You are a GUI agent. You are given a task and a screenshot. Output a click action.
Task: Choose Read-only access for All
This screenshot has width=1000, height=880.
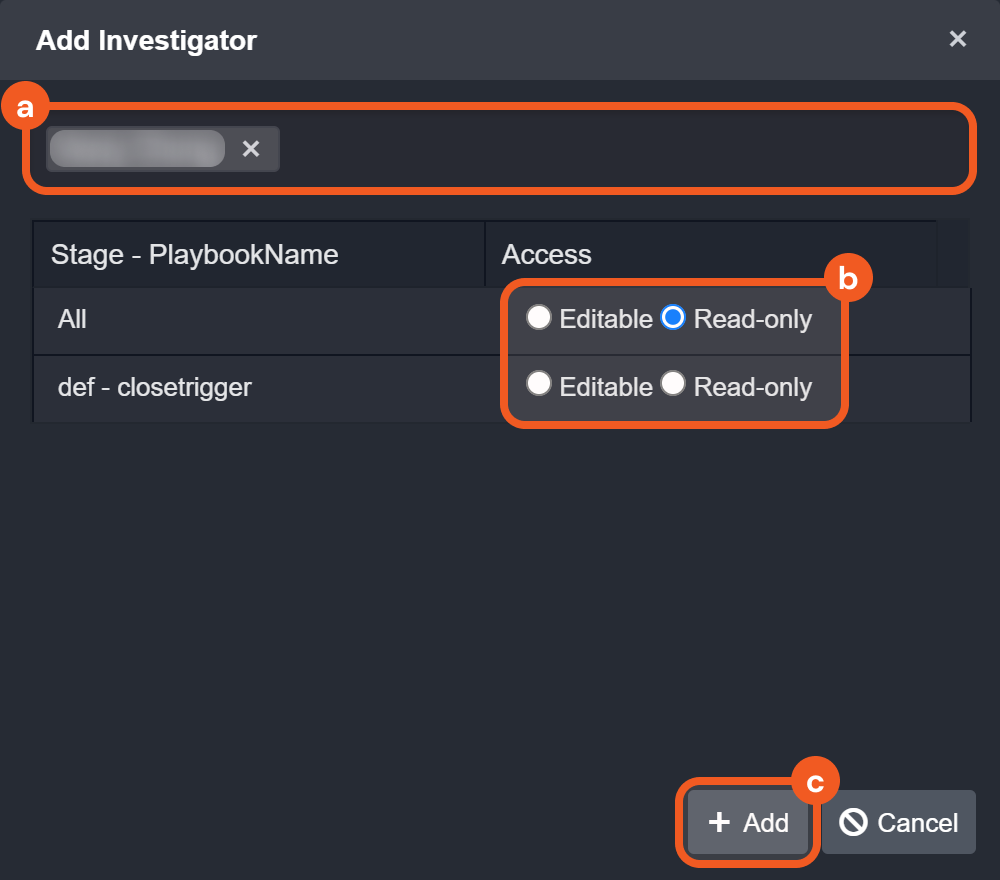tap(673, 318)
